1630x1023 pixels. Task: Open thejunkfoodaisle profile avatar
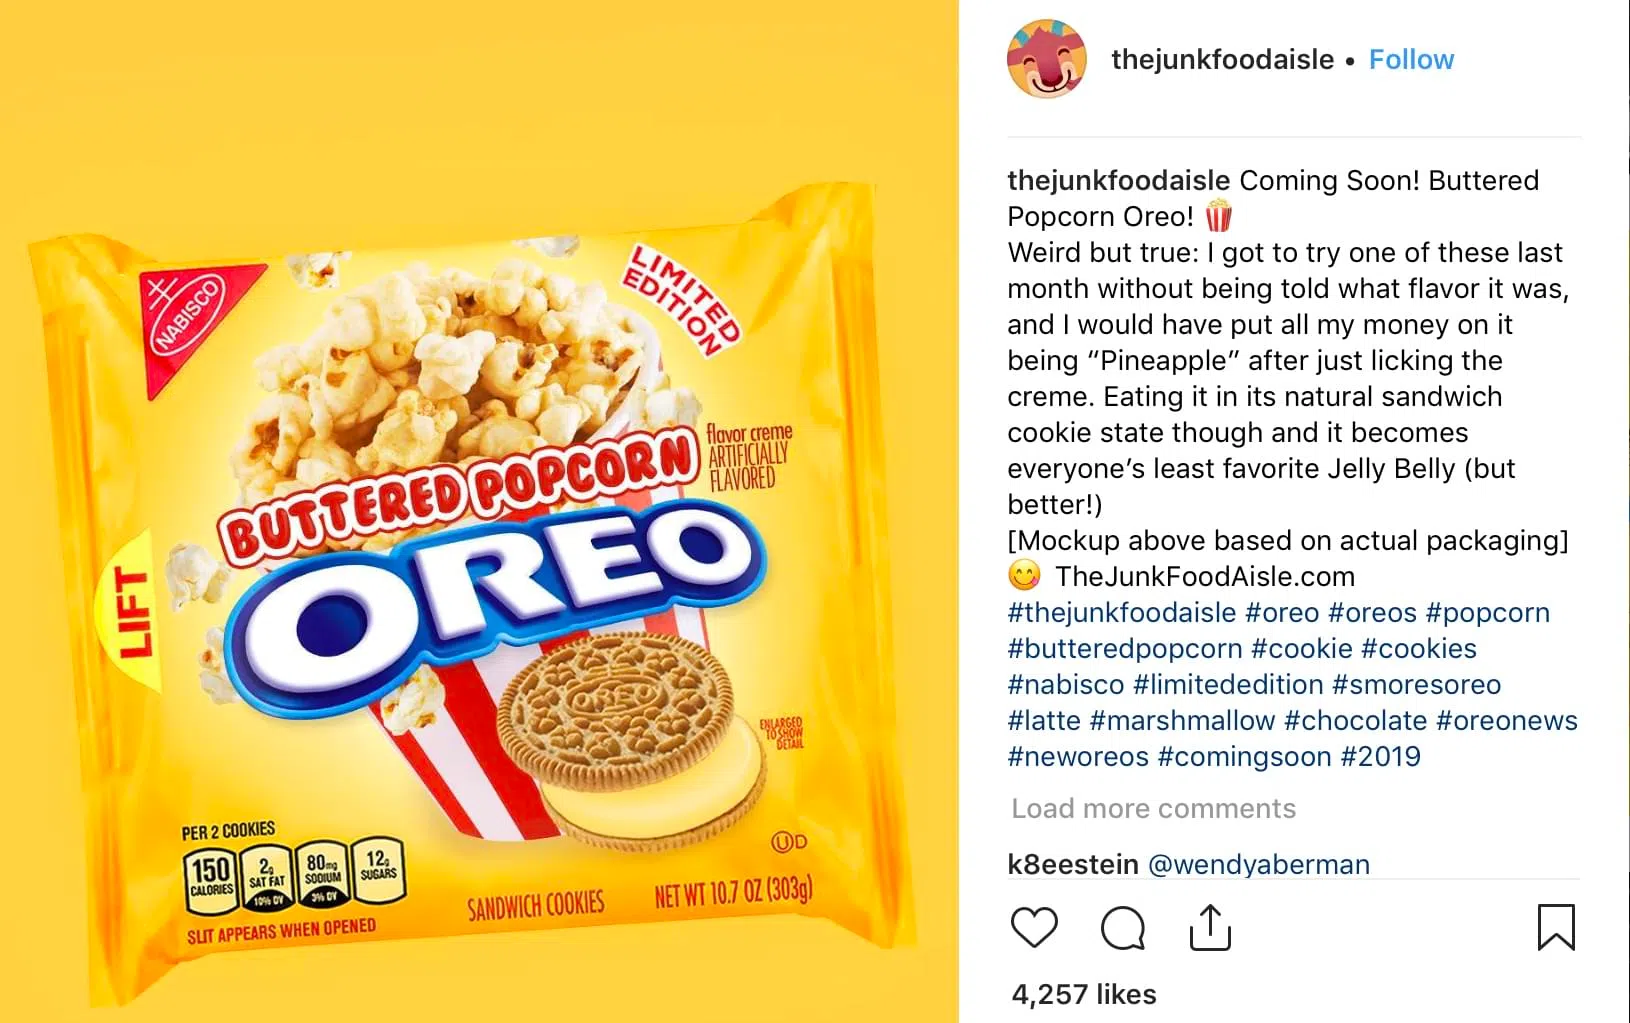pos(1046,59)
